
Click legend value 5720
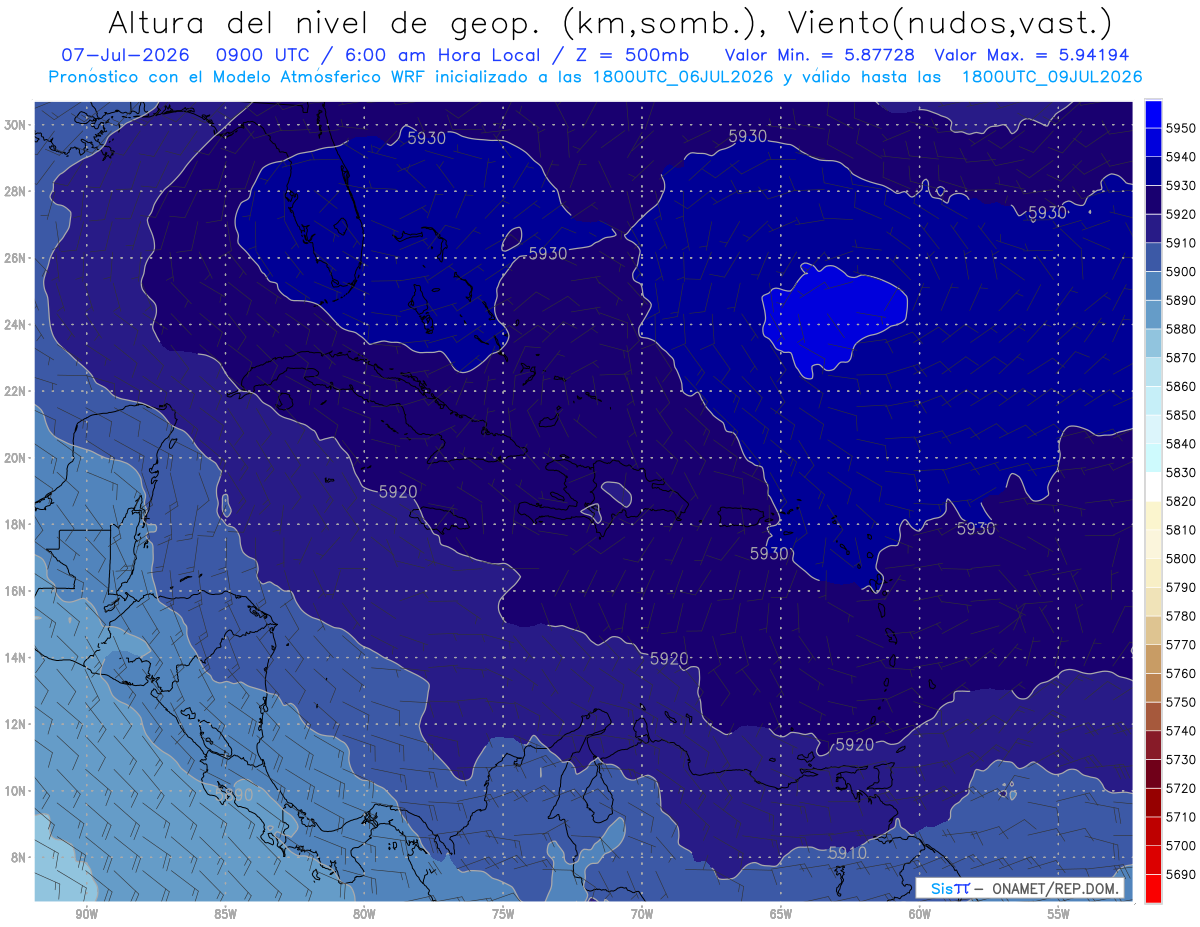pyautogui.click(x=1181, y=788)
